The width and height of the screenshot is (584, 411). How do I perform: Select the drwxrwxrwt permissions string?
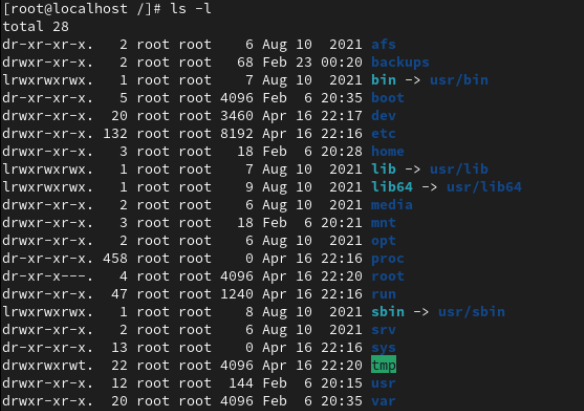pyautogui.click(x=47, y=365)
